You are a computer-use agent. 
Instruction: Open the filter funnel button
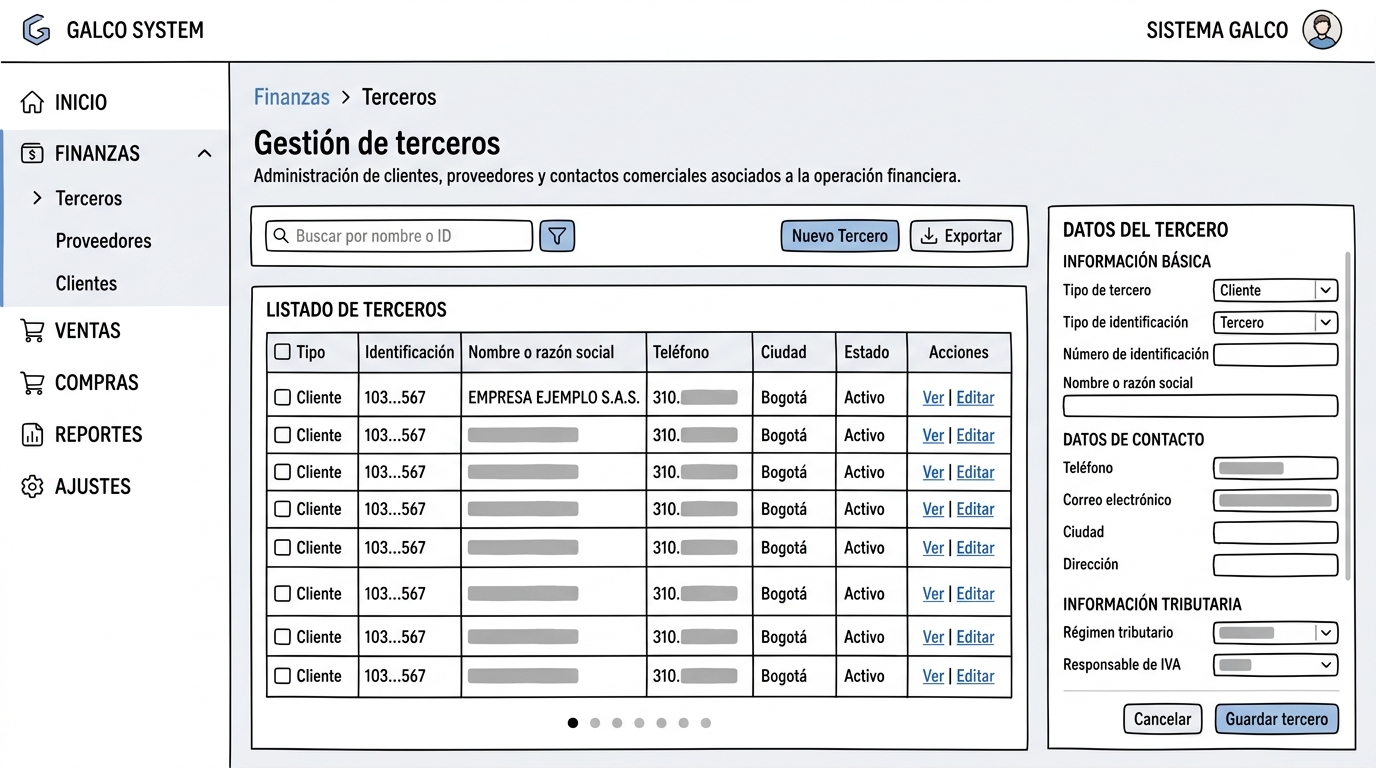[x=557, y=236]
